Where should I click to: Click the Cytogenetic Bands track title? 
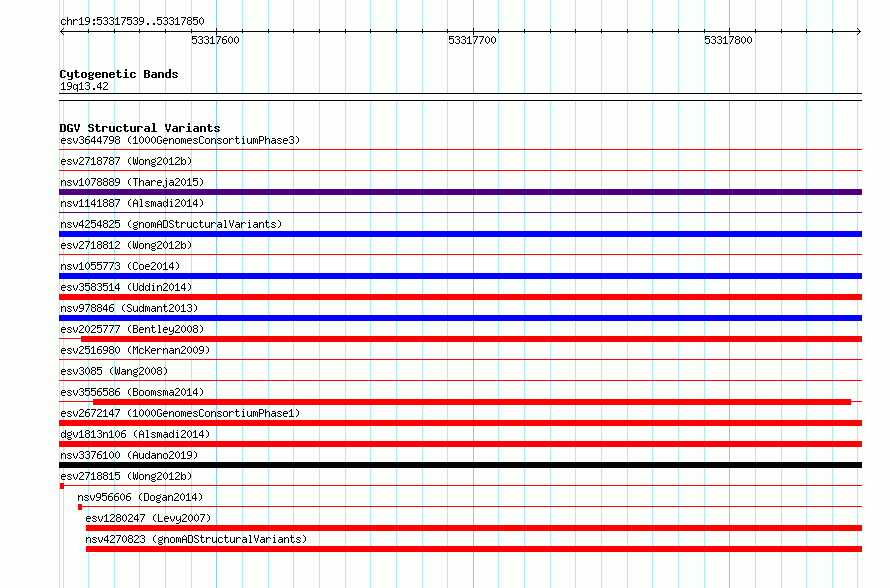119,74
